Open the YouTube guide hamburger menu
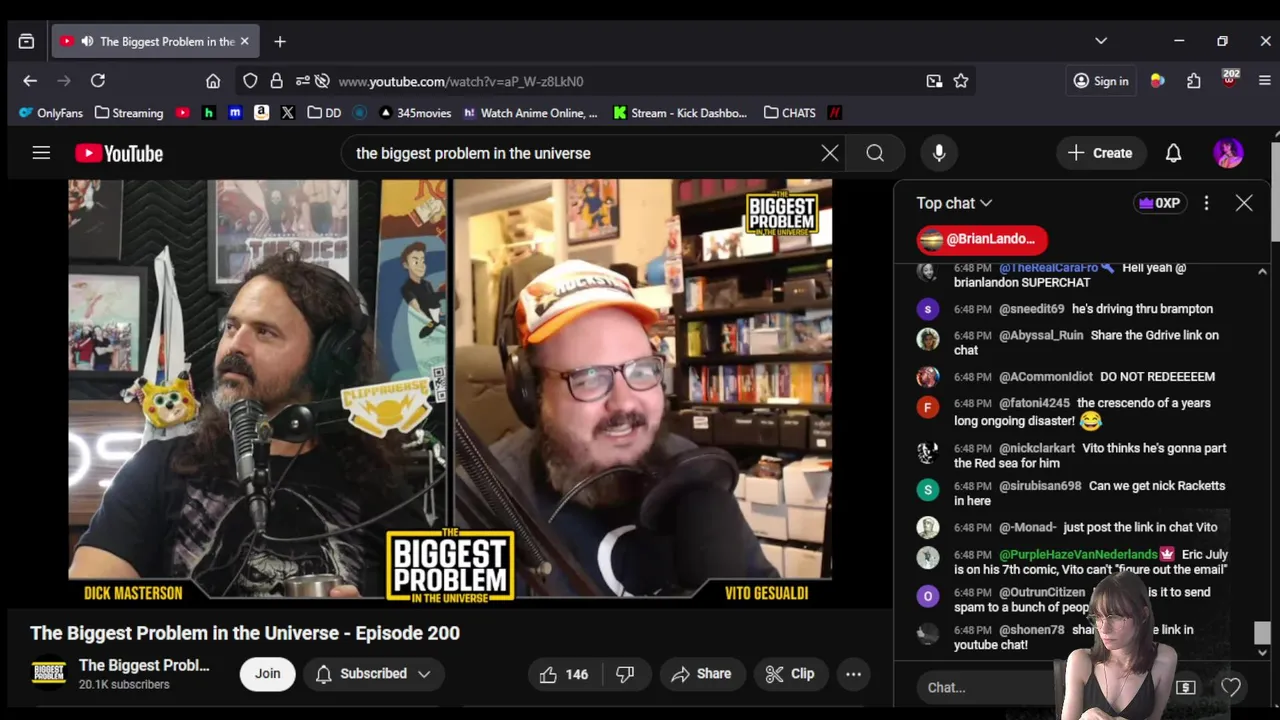Viewport: 1280px width, 720px height. [41, 153]
